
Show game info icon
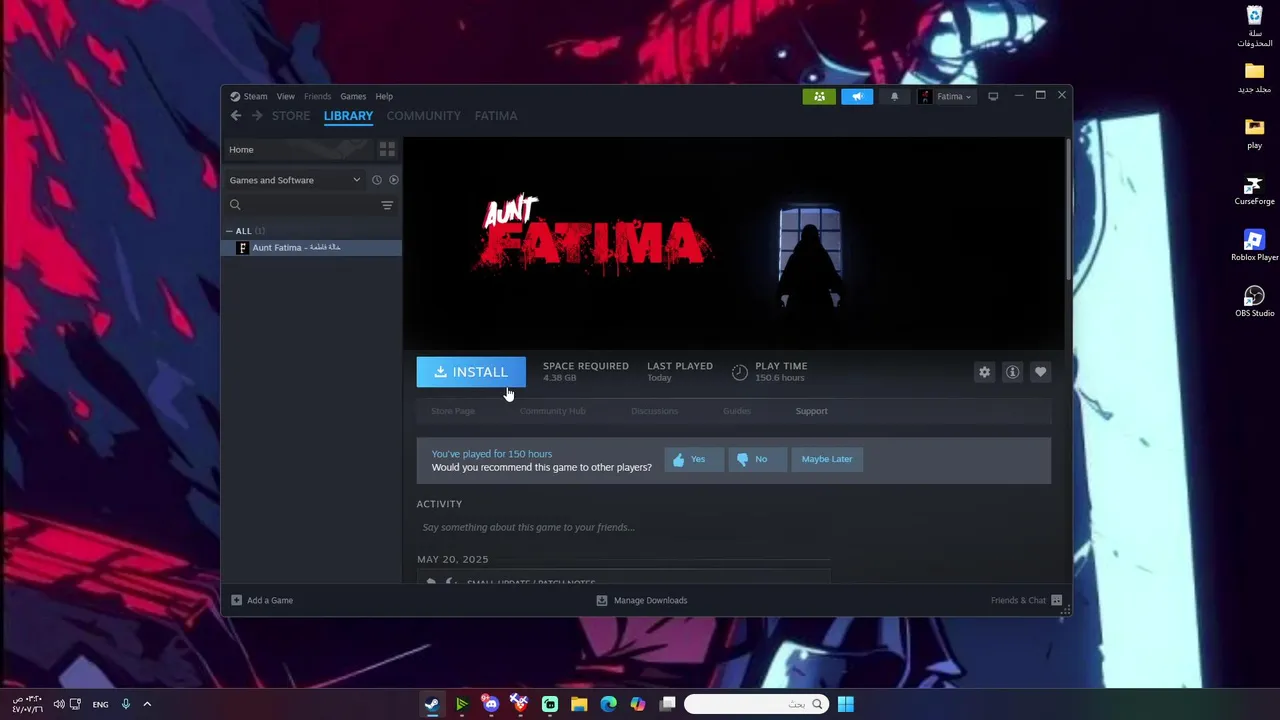point(1013,372)
